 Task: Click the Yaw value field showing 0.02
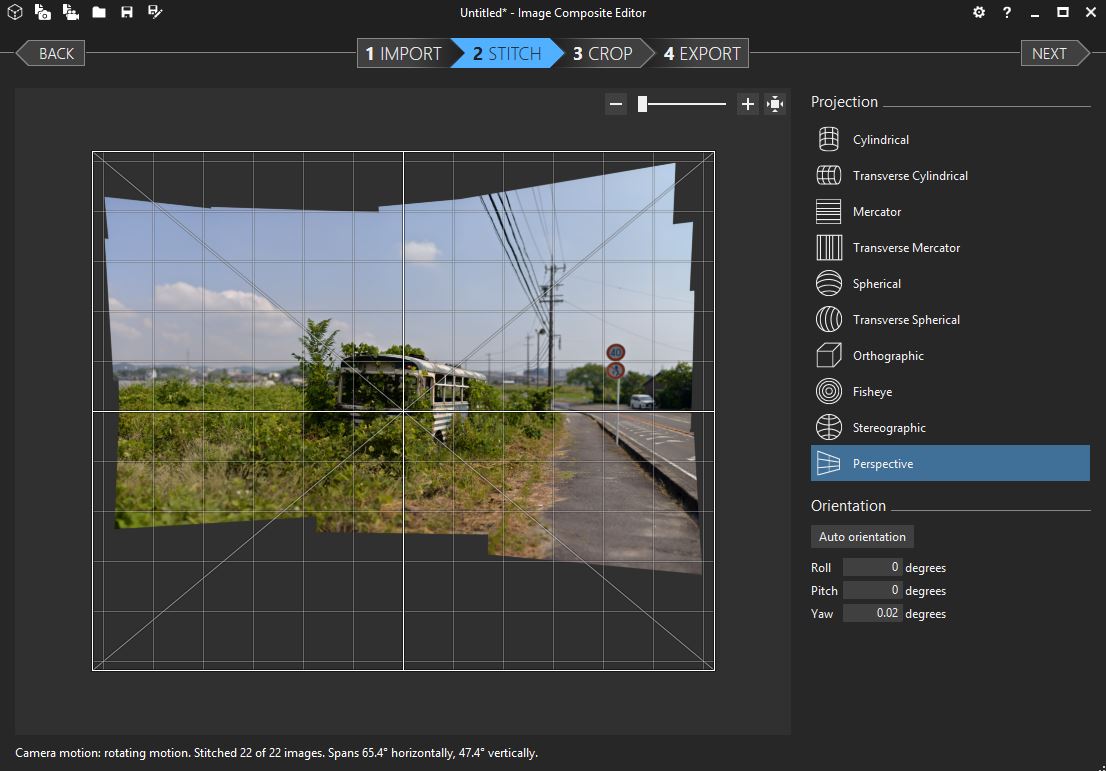tap(873, 613)
